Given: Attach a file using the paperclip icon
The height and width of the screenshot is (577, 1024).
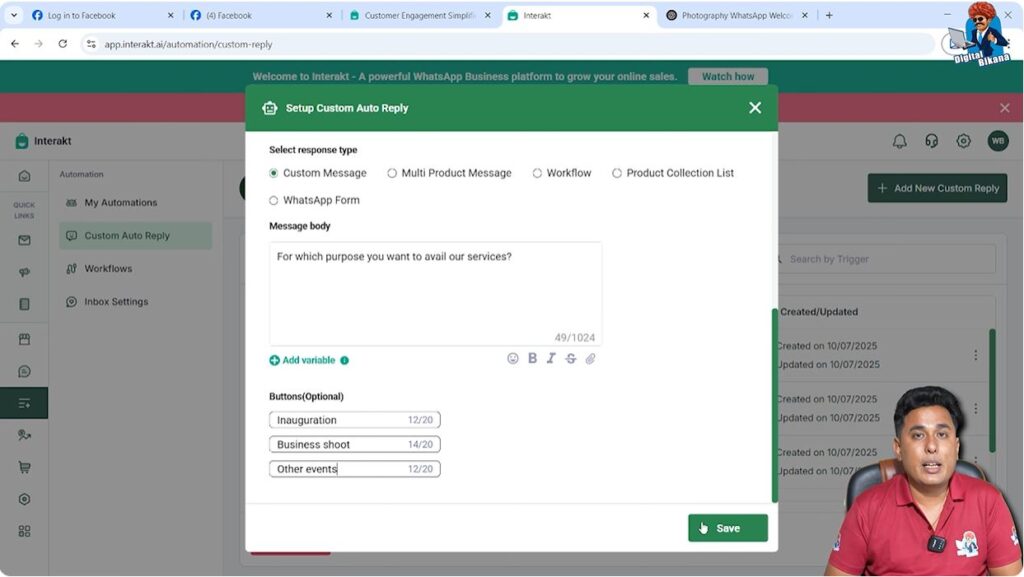Looking at the screenshot, I should pyautogui.click(x=590, y=358).
